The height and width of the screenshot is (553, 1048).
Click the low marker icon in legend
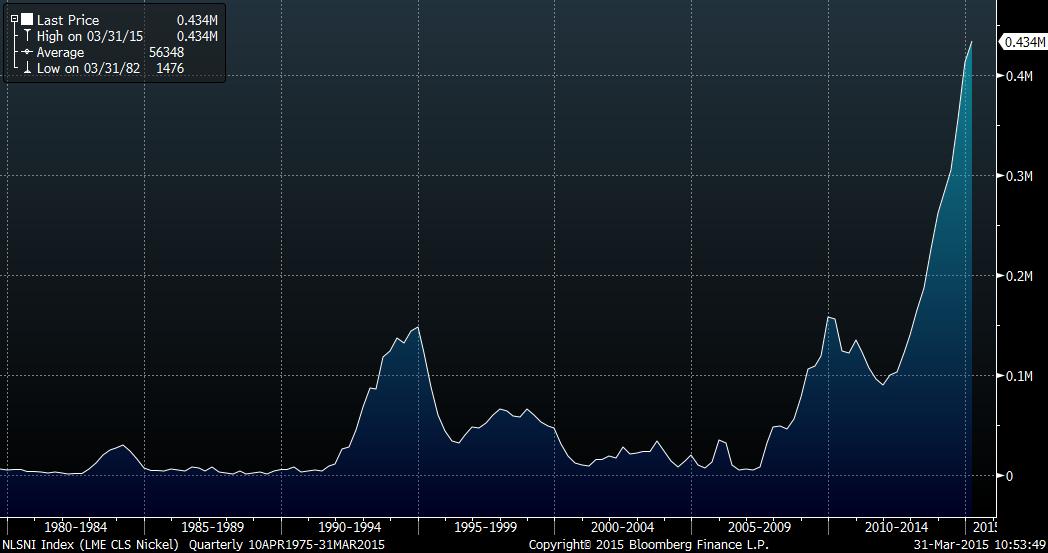(27, 68)
